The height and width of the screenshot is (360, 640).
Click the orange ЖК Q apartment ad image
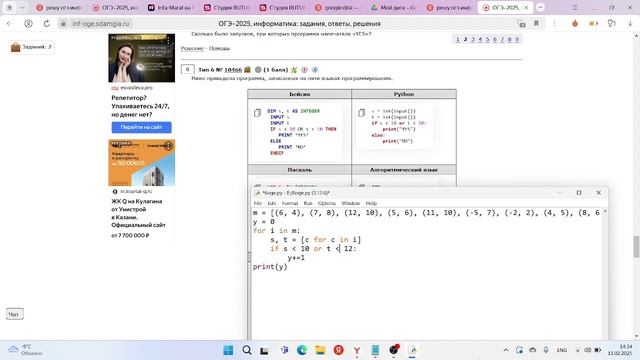[141, 162]
